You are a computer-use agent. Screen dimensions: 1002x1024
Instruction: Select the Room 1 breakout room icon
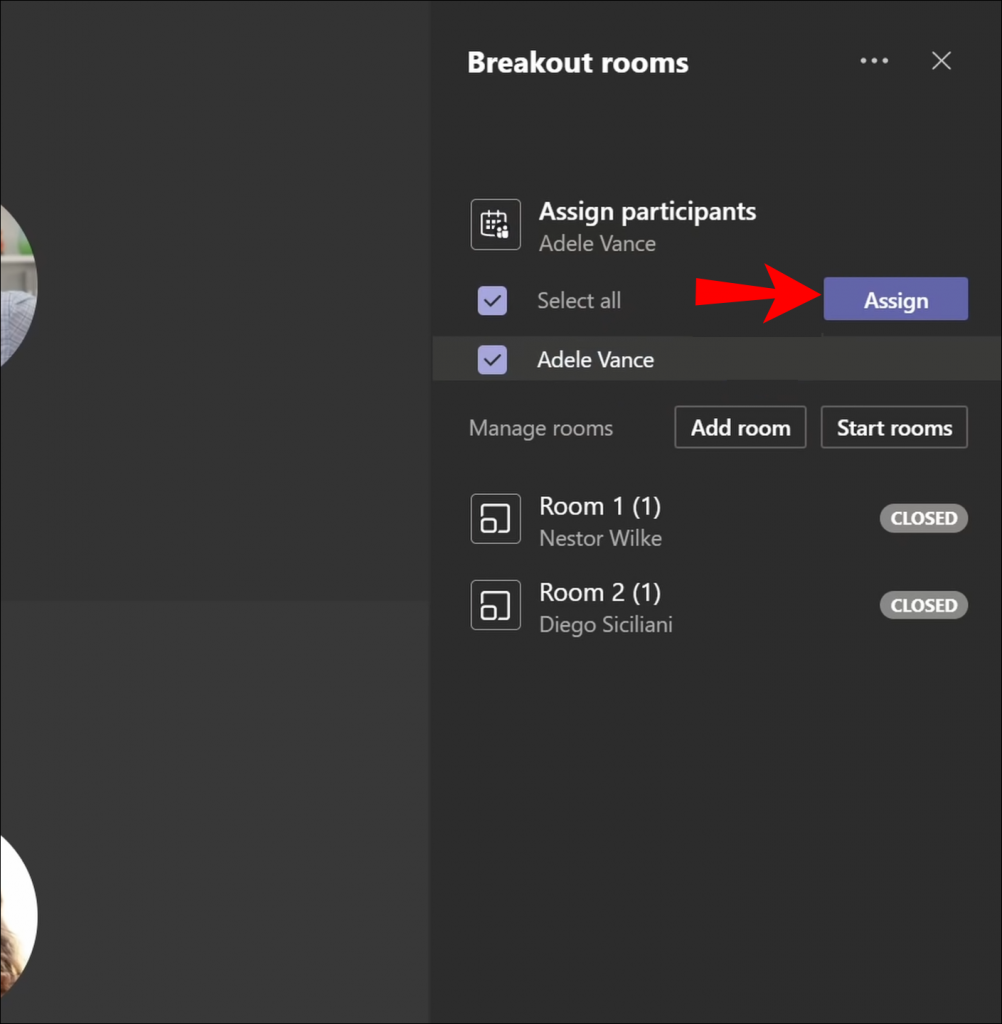click(x=495, y=519)
